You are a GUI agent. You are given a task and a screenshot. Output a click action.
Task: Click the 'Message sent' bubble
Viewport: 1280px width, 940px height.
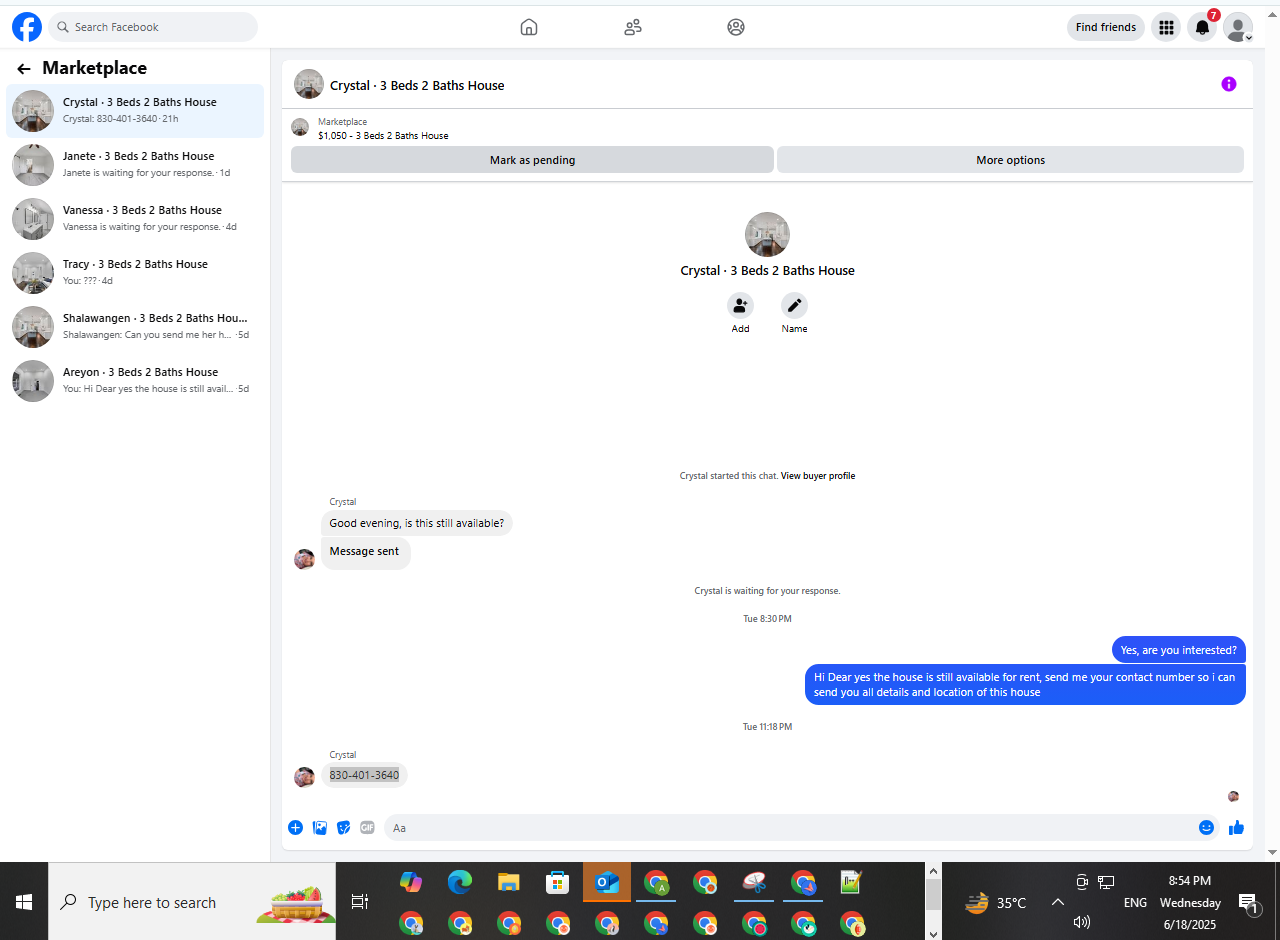click(365, 552)
